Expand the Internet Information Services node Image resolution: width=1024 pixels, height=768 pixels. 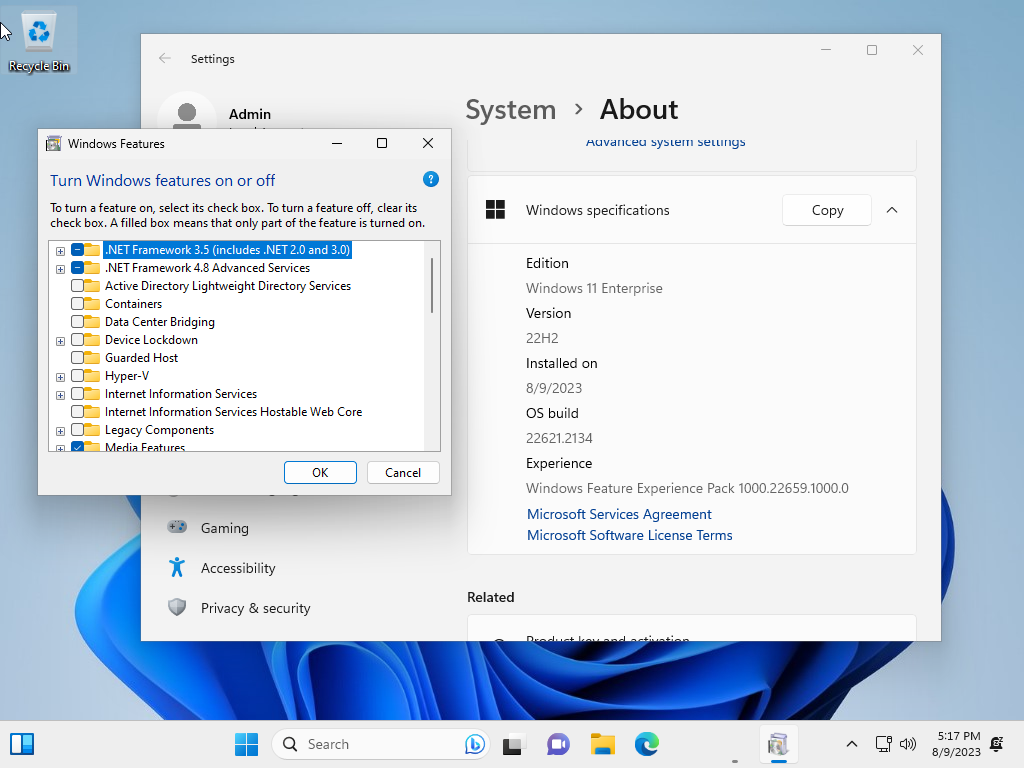[x=60, y=395]
